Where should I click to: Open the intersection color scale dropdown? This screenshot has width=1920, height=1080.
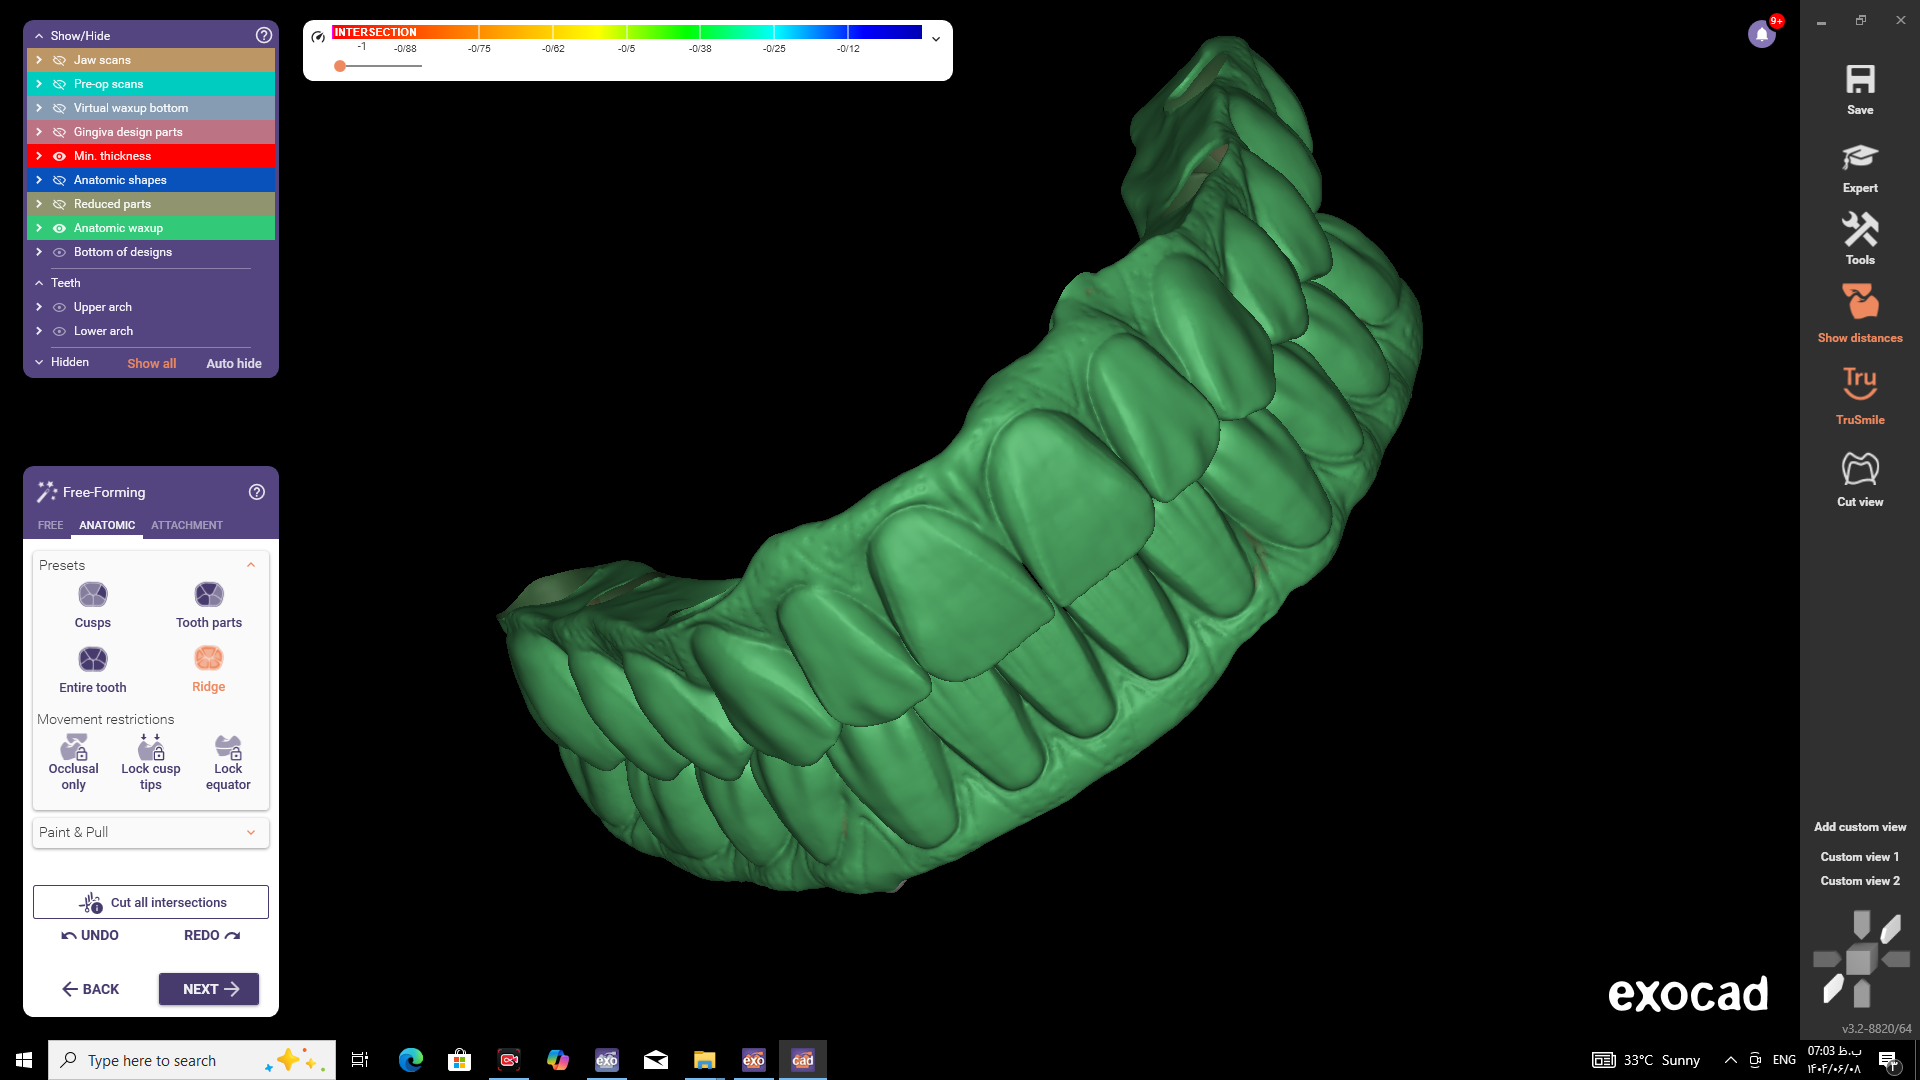(936, 39)
